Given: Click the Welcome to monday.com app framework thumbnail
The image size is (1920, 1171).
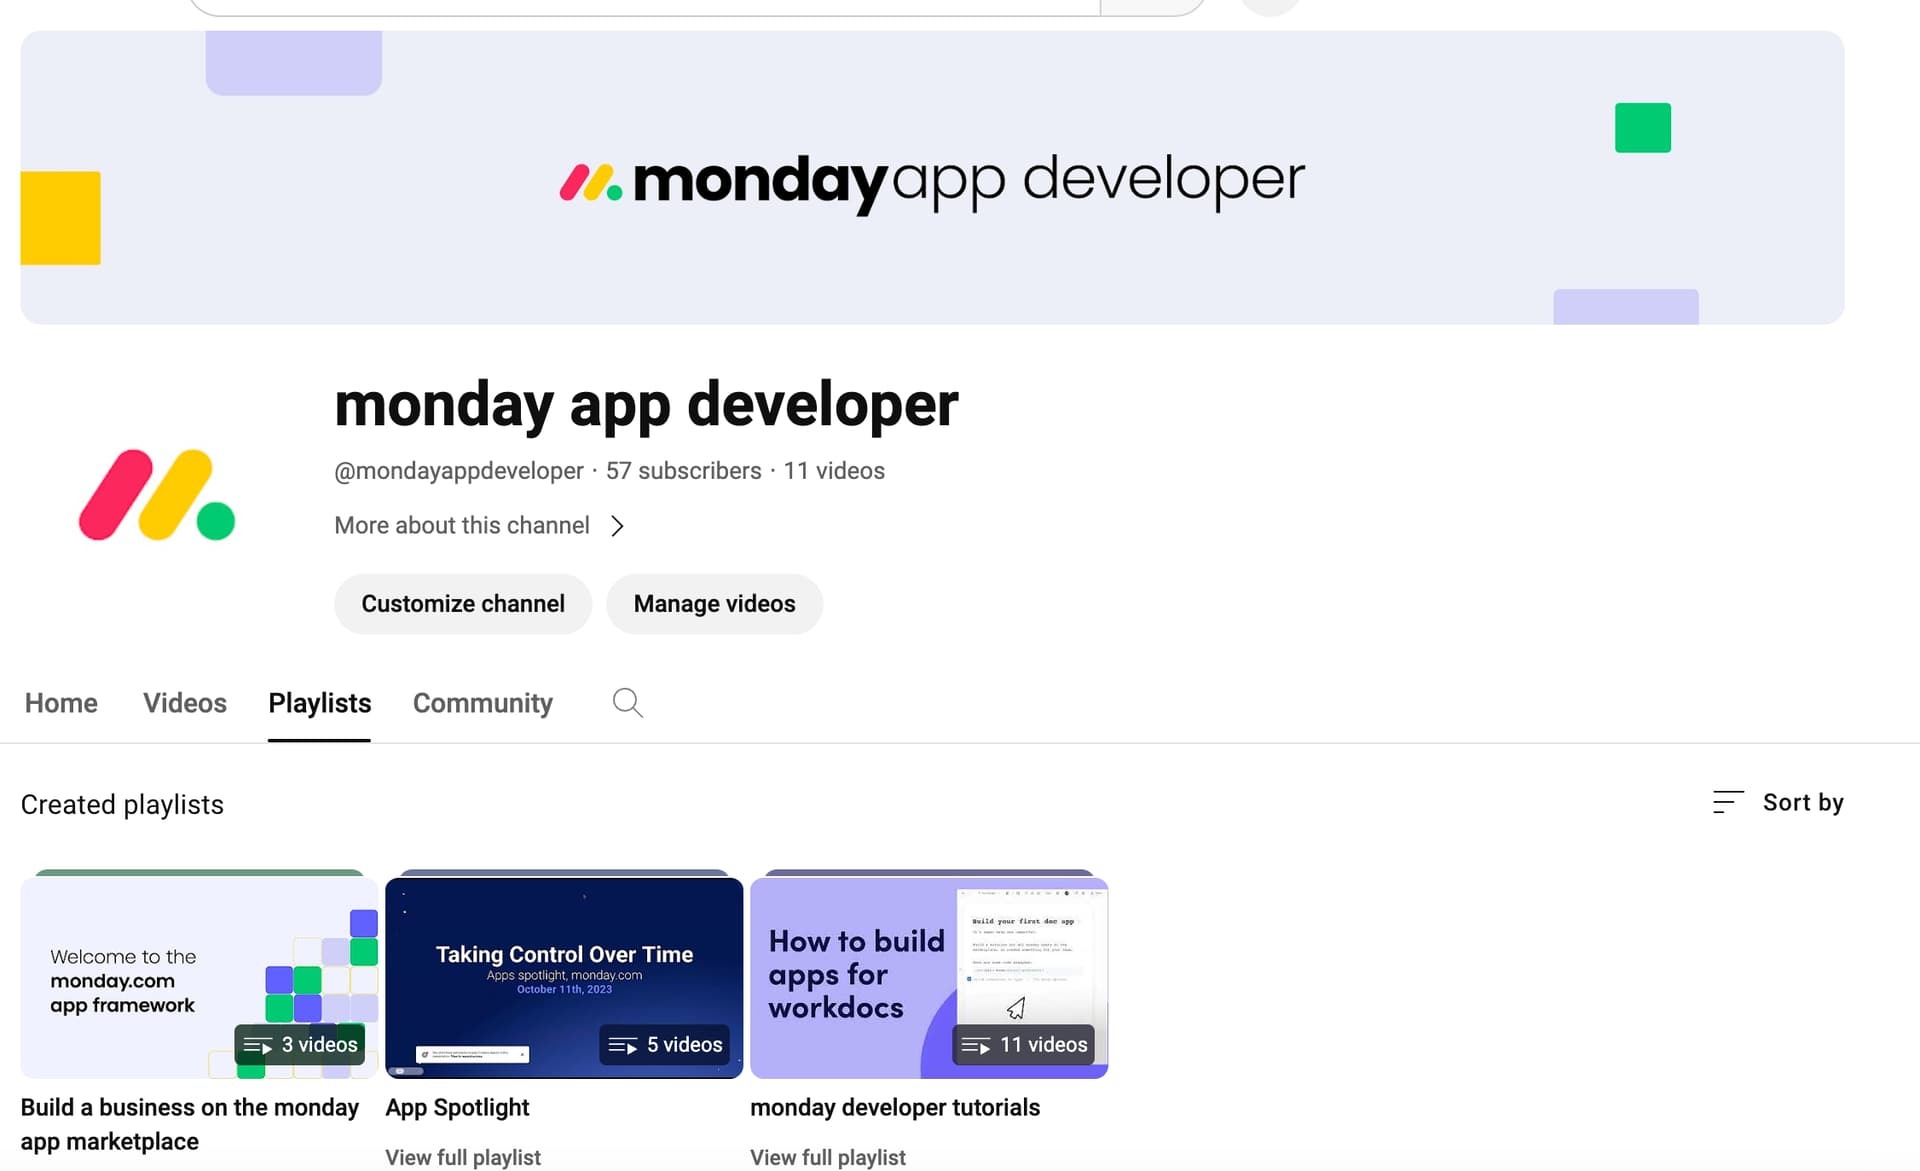Looking at the screenshot, I should (x=199, y=977).
